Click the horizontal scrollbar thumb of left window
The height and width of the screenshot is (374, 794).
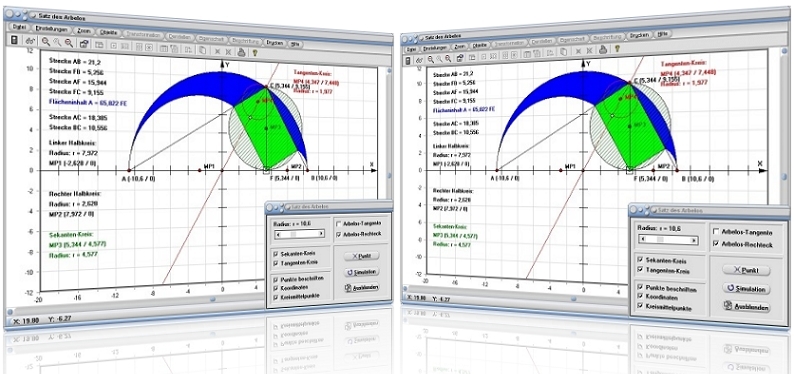pos(212,299)
